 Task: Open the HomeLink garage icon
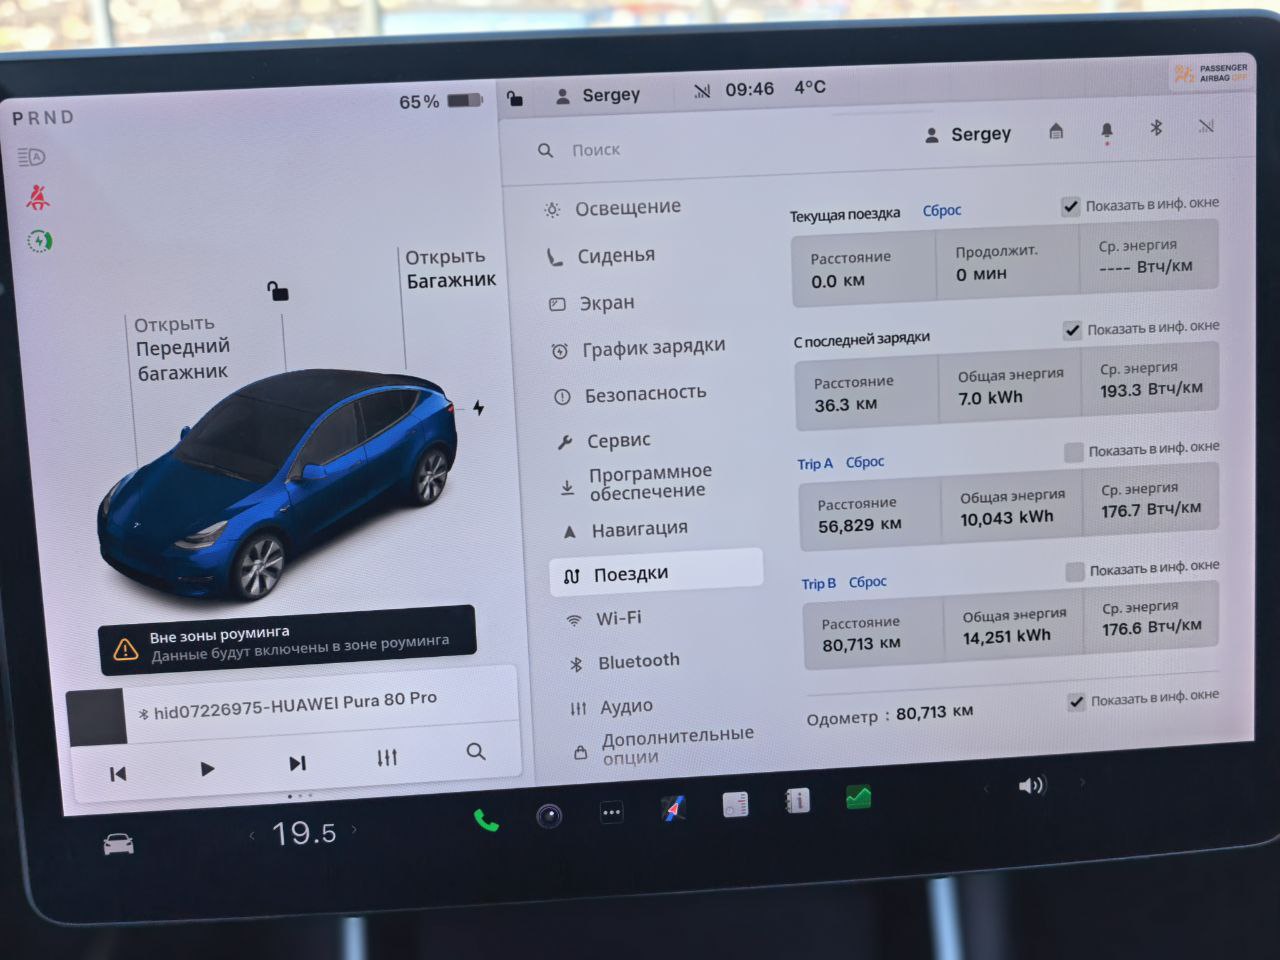click(x=1056, y=132)
